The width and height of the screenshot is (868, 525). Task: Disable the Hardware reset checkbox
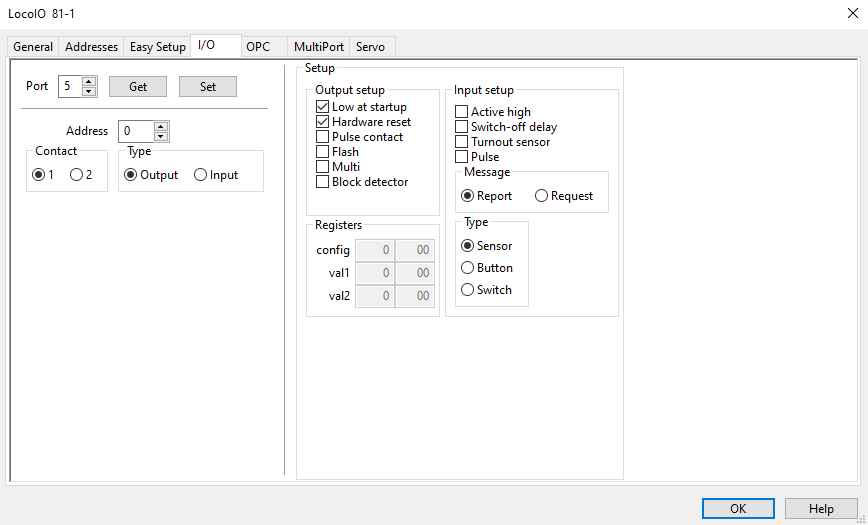coord(323,122)
